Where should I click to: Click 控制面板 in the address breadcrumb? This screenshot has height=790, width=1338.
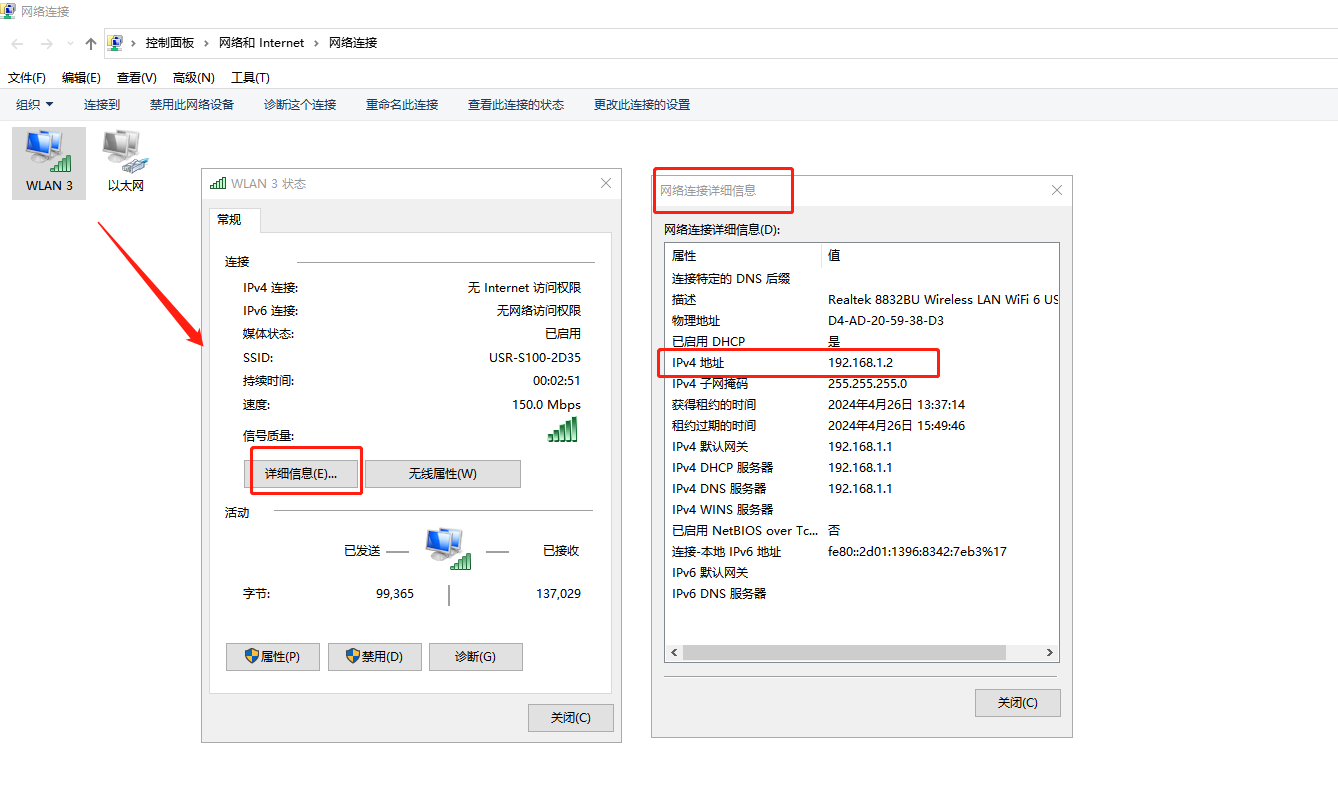170,43
